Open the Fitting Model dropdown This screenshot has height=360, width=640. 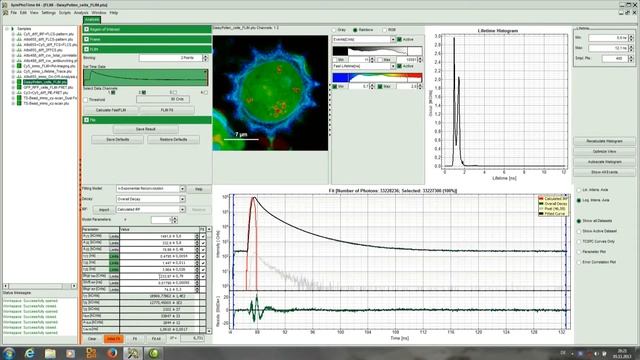tap(182, 189)
